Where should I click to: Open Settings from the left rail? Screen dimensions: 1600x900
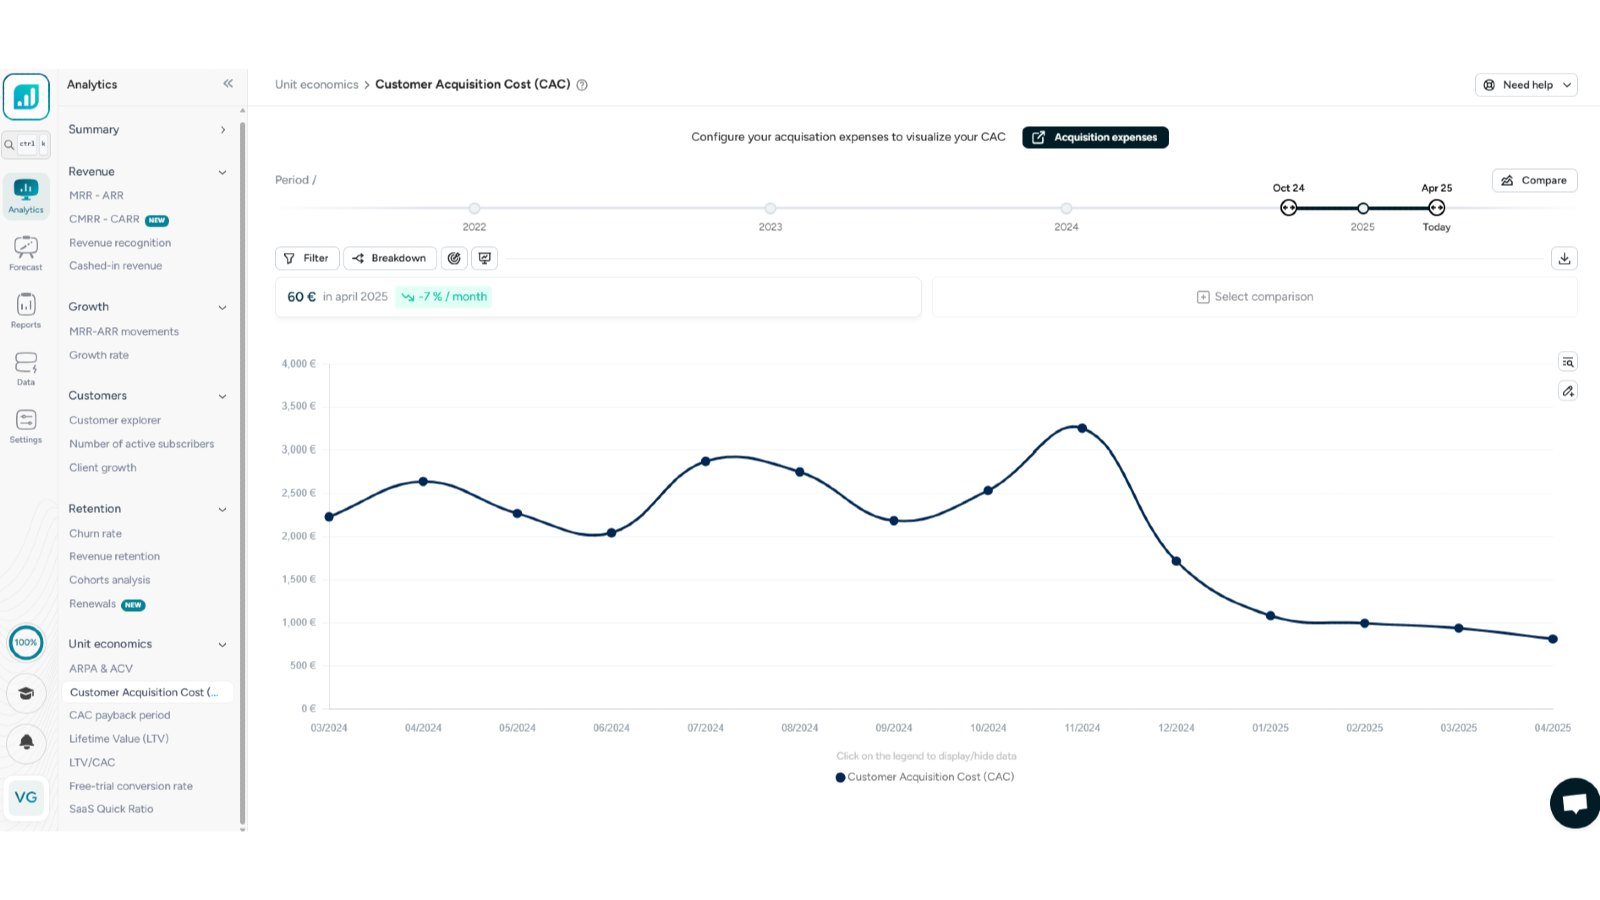26,425
